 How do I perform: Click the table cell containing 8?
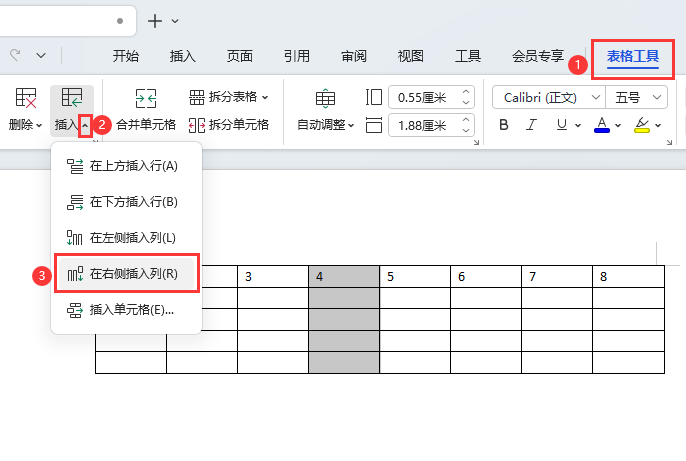click(x=628, y=276)
